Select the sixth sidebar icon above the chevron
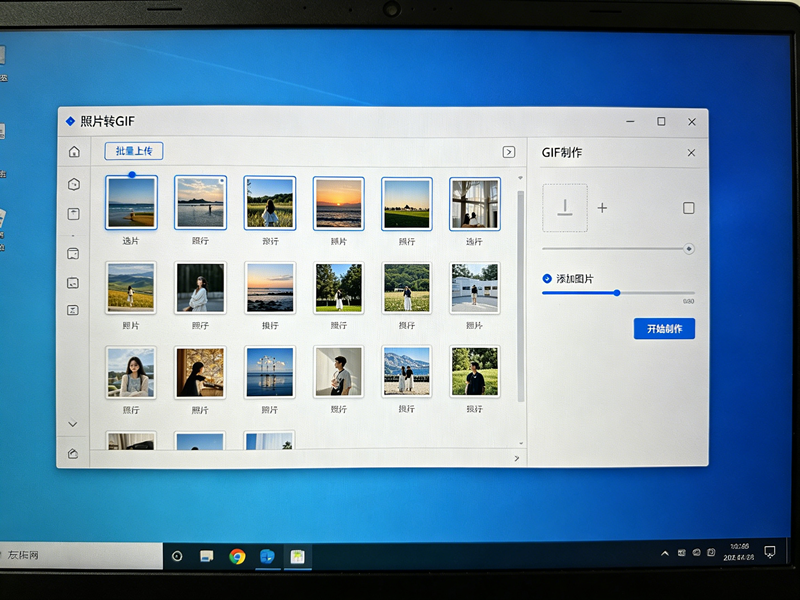The height and width of the screenshot is (600, 800). click(73, 310)
